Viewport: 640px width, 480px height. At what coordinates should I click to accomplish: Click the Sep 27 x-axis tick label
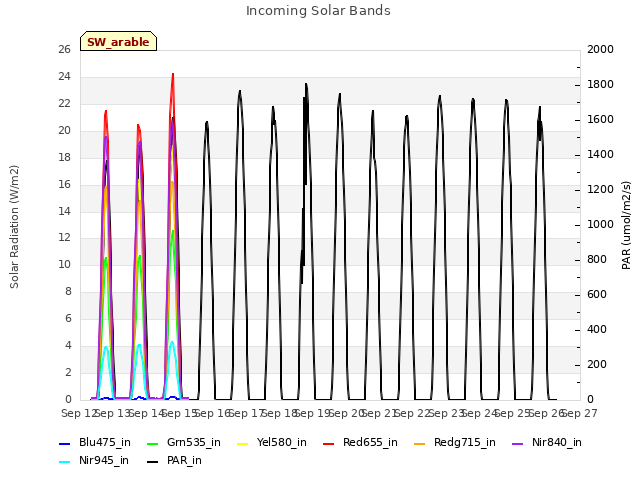tap(580, 413)
